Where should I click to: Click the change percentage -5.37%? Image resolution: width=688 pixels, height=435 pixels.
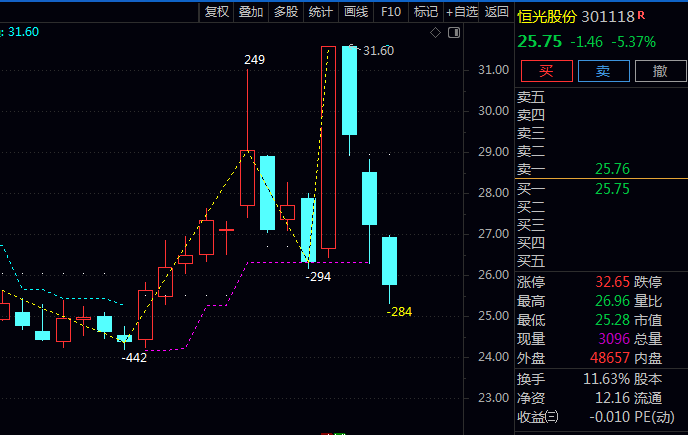coord(634,42)
